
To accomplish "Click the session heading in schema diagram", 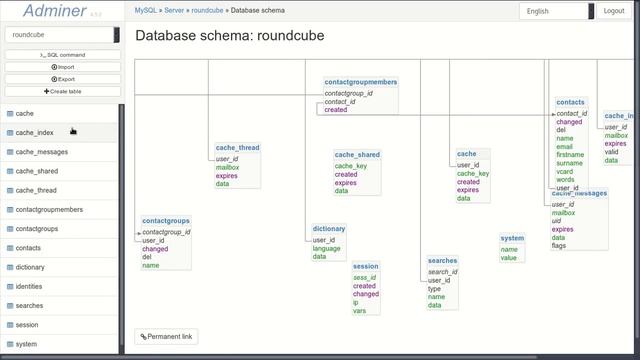I will (366, 266).
